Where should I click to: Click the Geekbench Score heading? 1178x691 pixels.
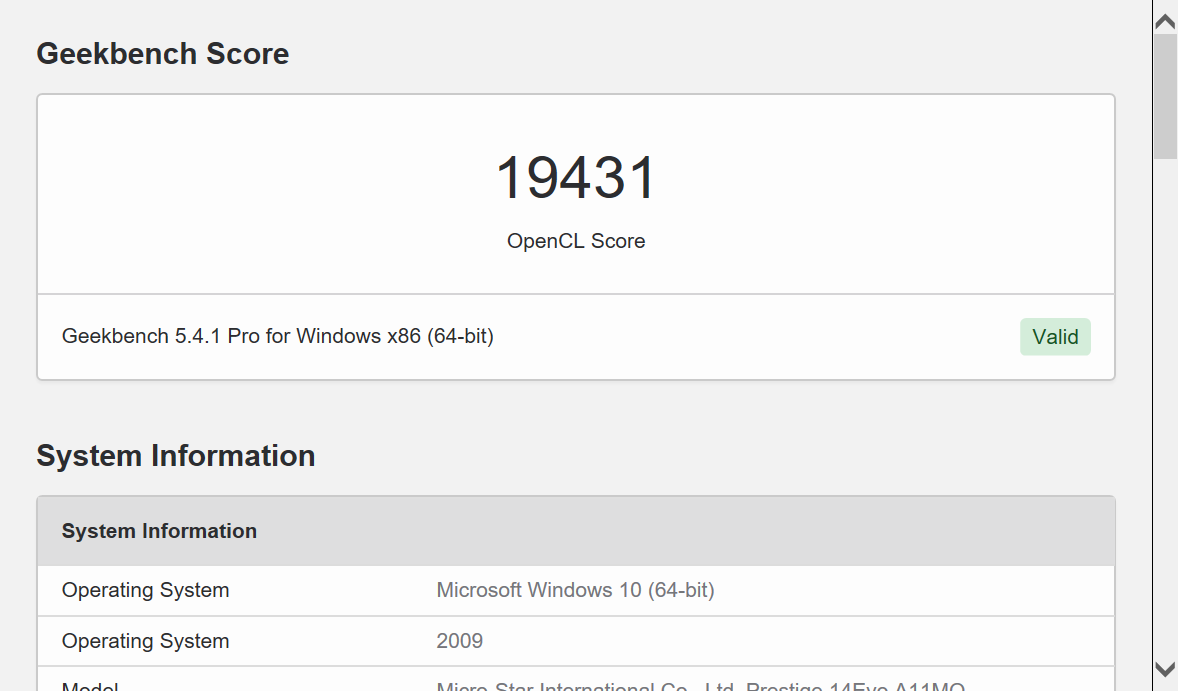[163, 54]
